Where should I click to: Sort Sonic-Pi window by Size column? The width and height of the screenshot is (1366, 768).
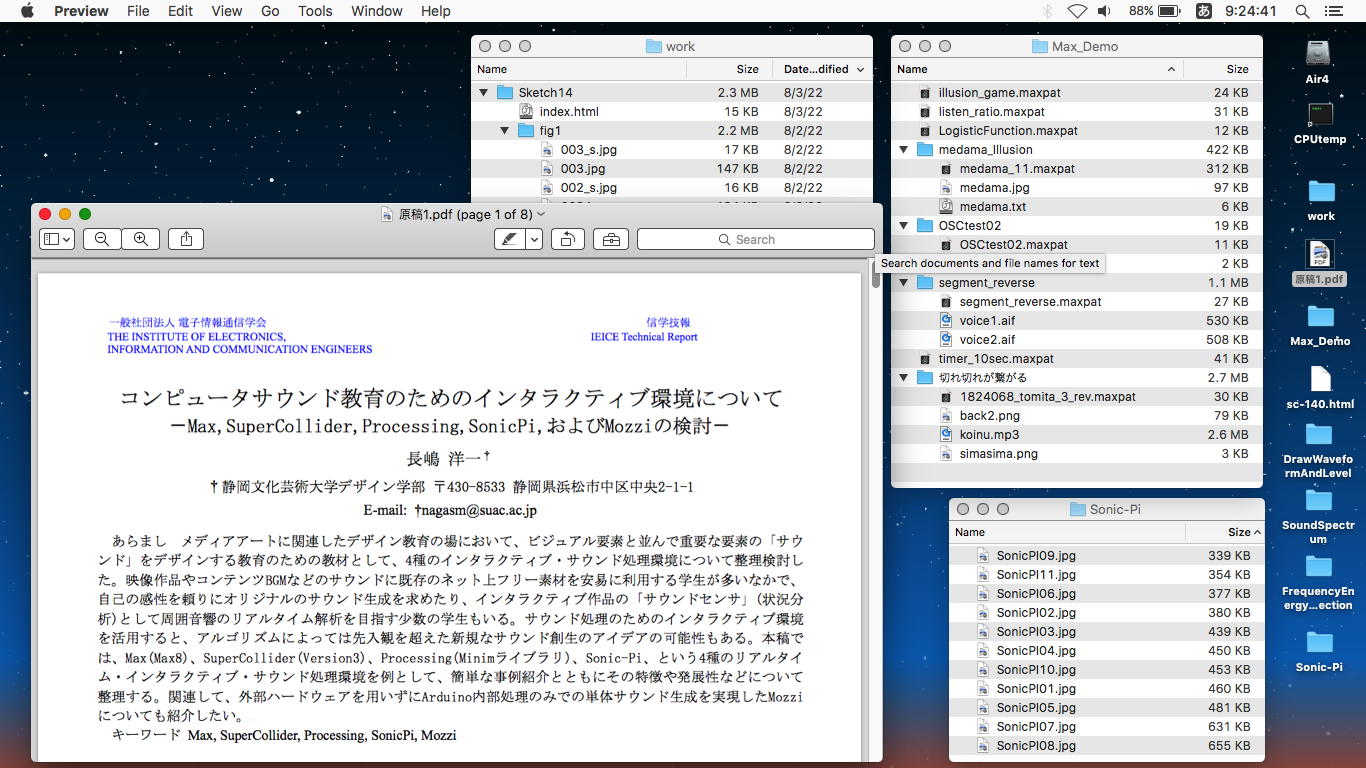[1238, 532]
